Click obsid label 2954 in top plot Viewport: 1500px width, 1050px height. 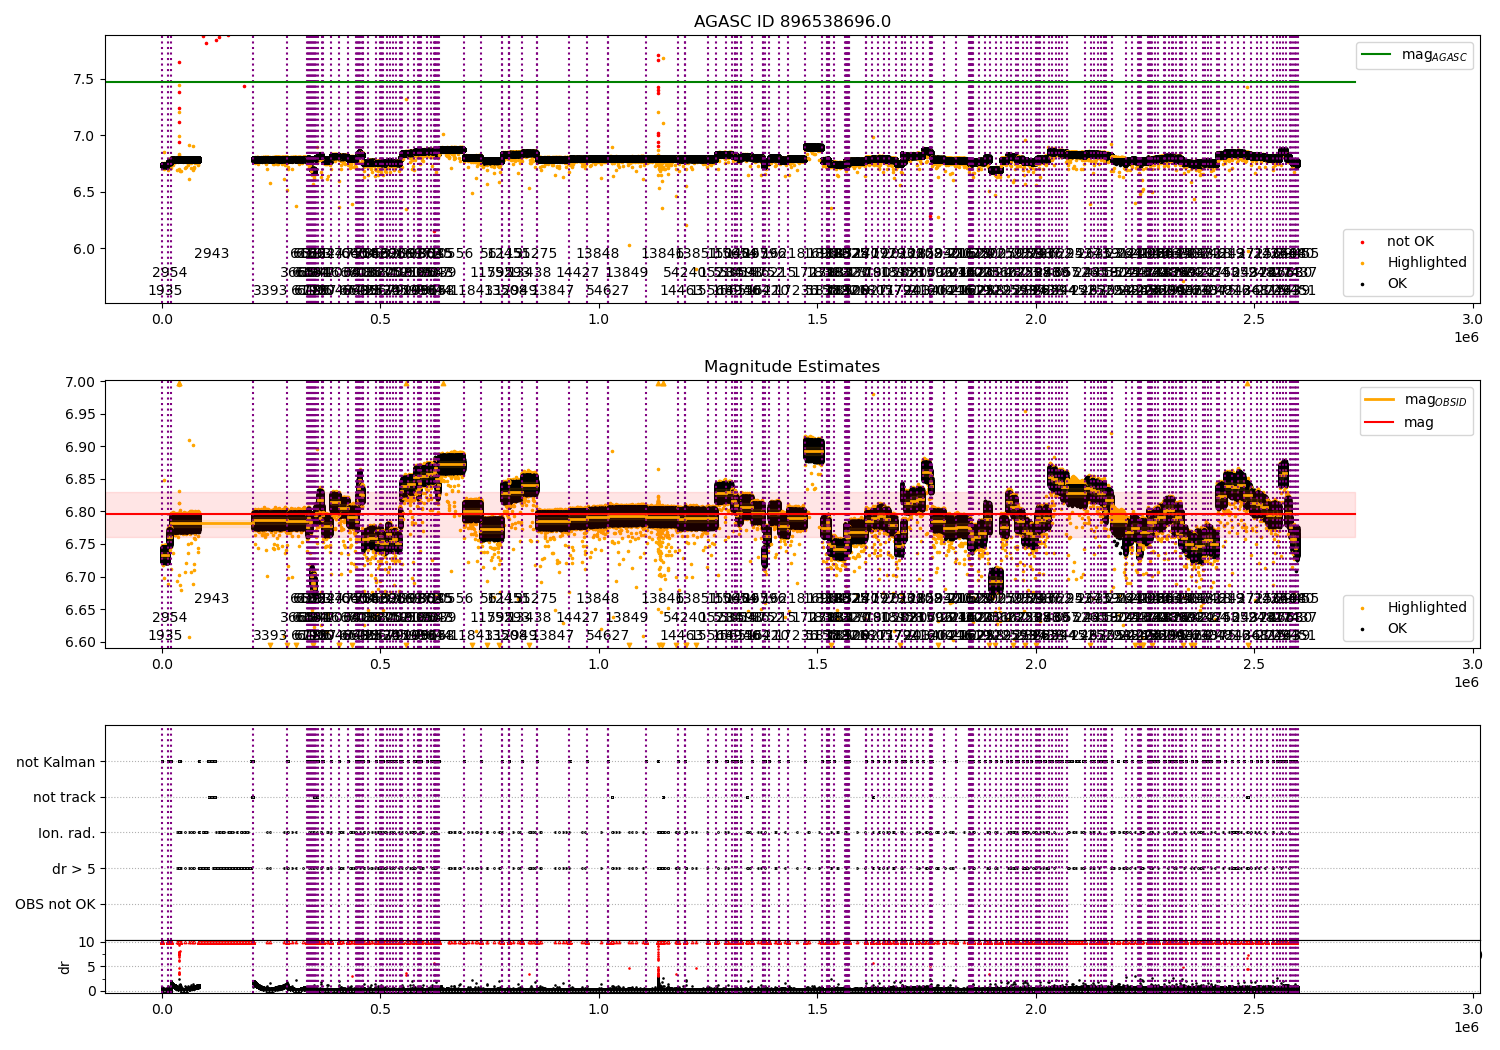170,273
